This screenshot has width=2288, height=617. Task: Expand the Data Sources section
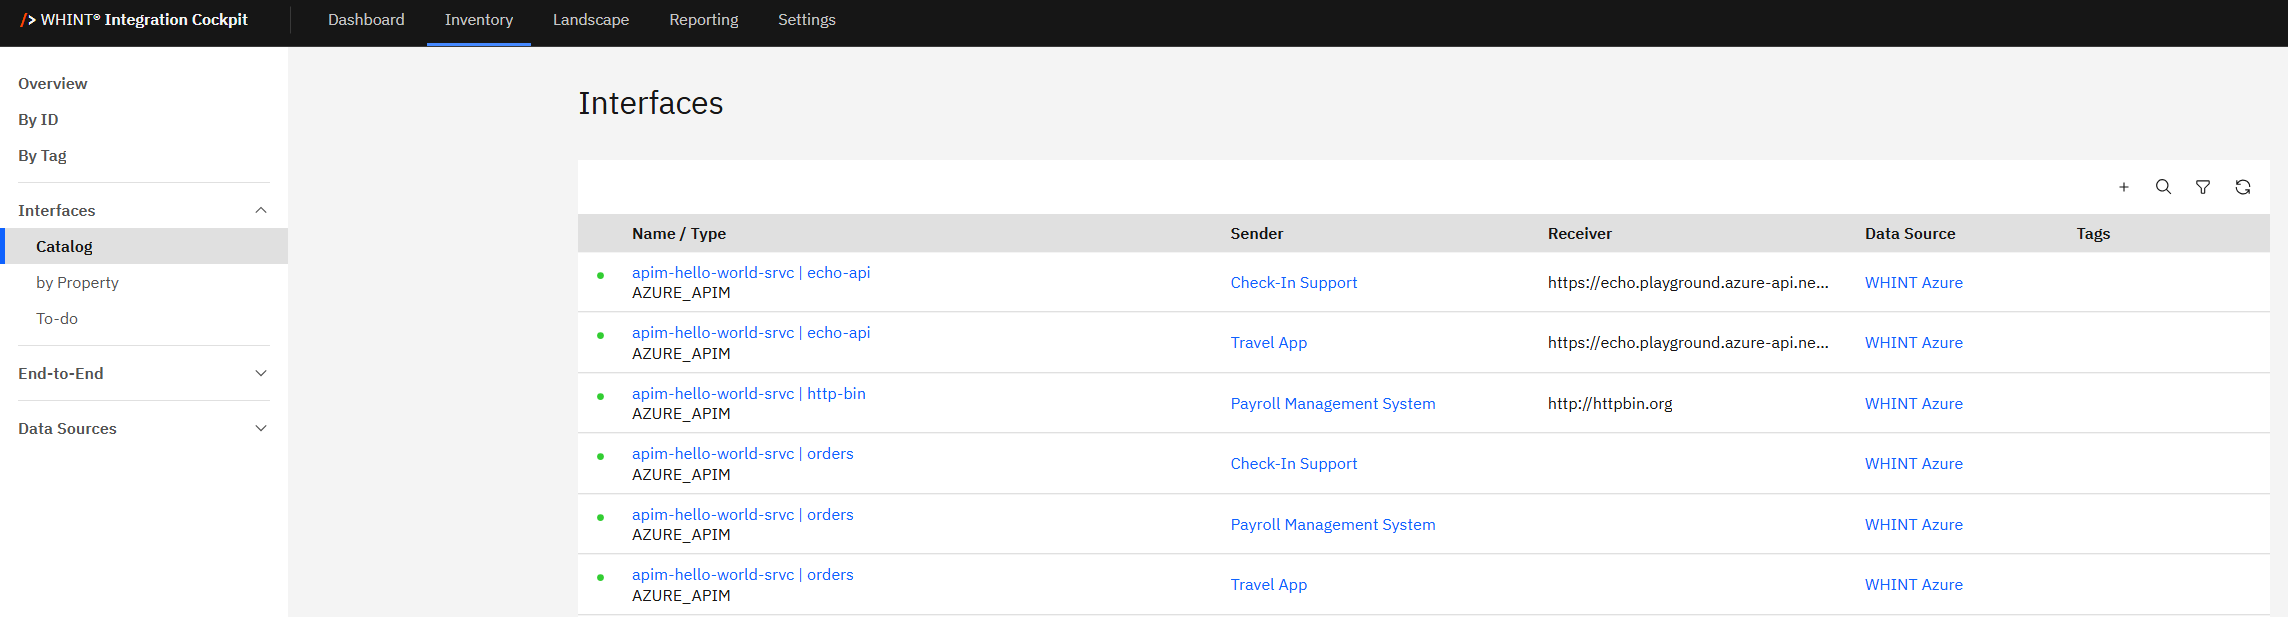click(261, 428)
